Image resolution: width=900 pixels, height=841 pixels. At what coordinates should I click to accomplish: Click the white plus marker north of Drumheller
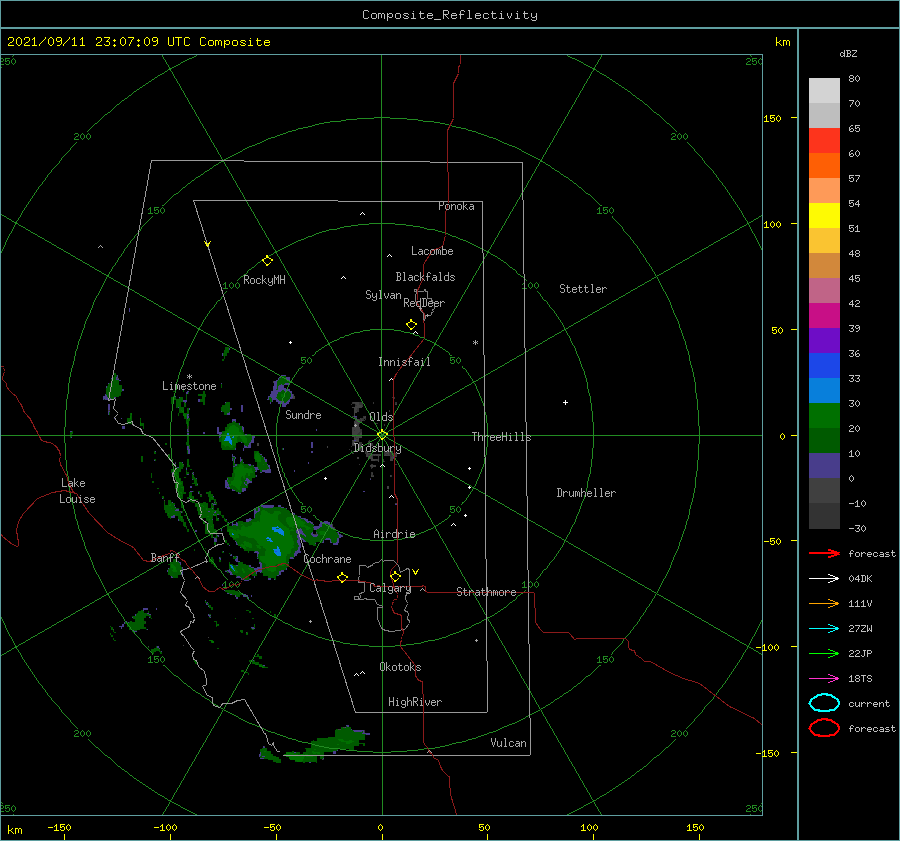tap(565, 402)
